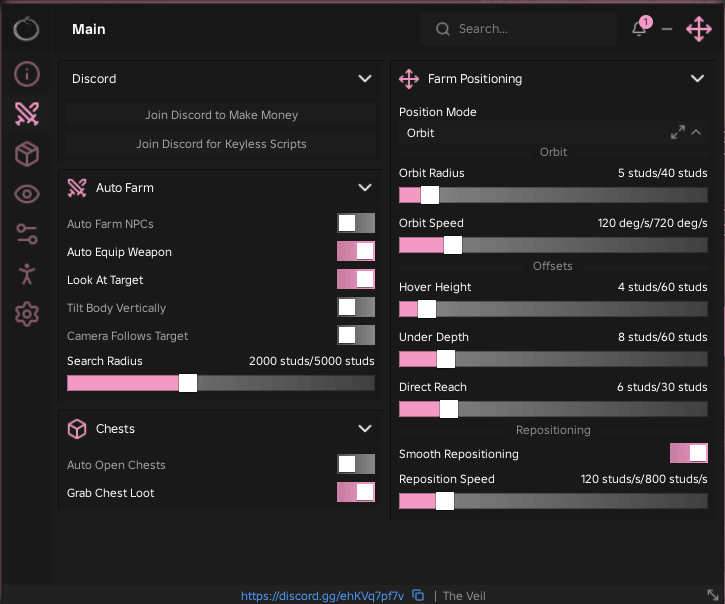
Task: Click the circular logo icon in the sidebar
Action: [x=26, y=29]
